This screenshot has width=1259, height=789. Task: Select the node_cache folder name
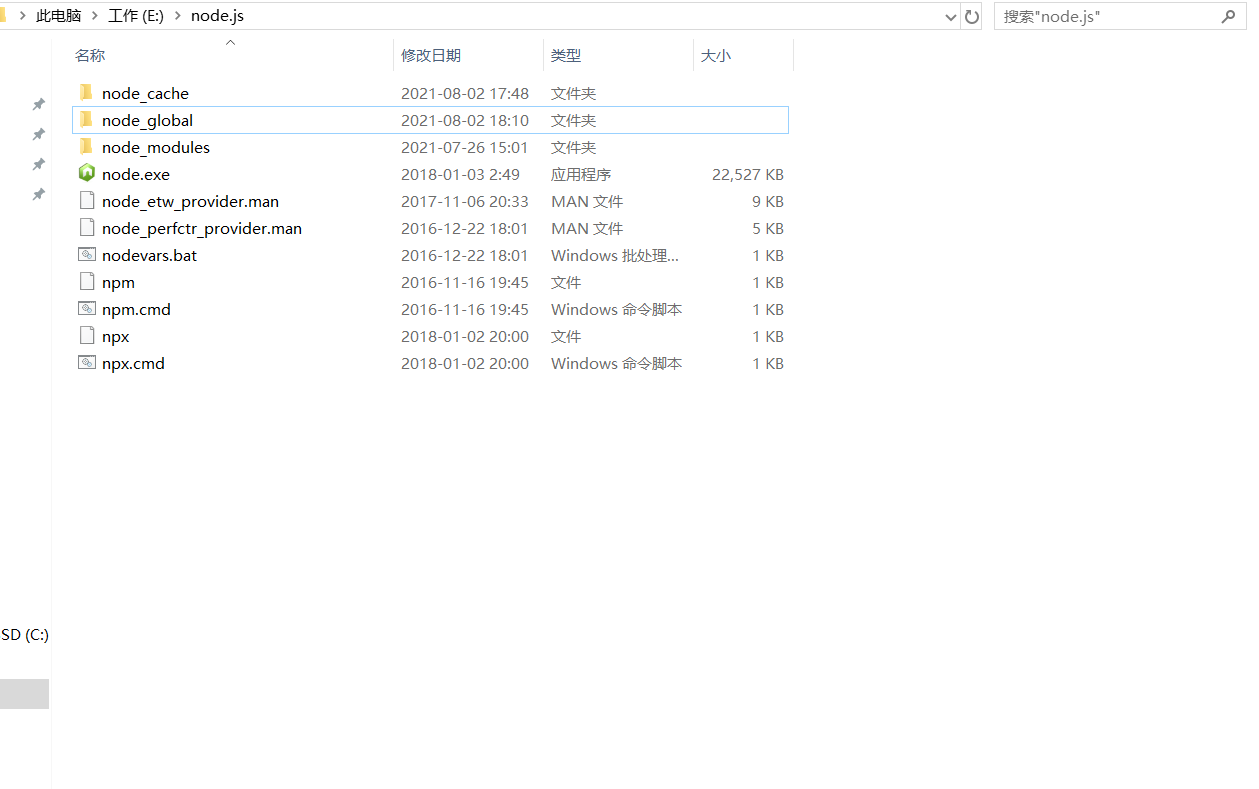click(145, 93)
